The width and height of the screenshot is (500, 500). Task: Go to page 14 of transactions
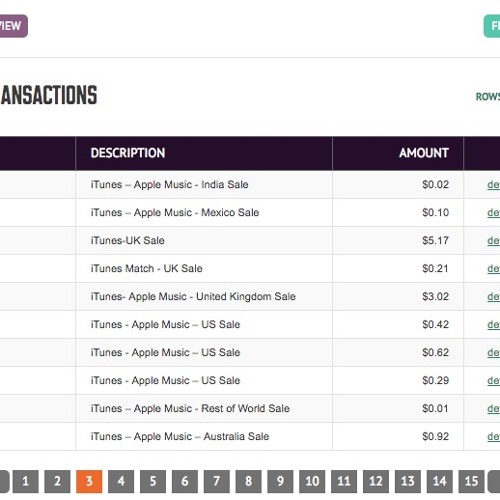[x=440, y=481]
